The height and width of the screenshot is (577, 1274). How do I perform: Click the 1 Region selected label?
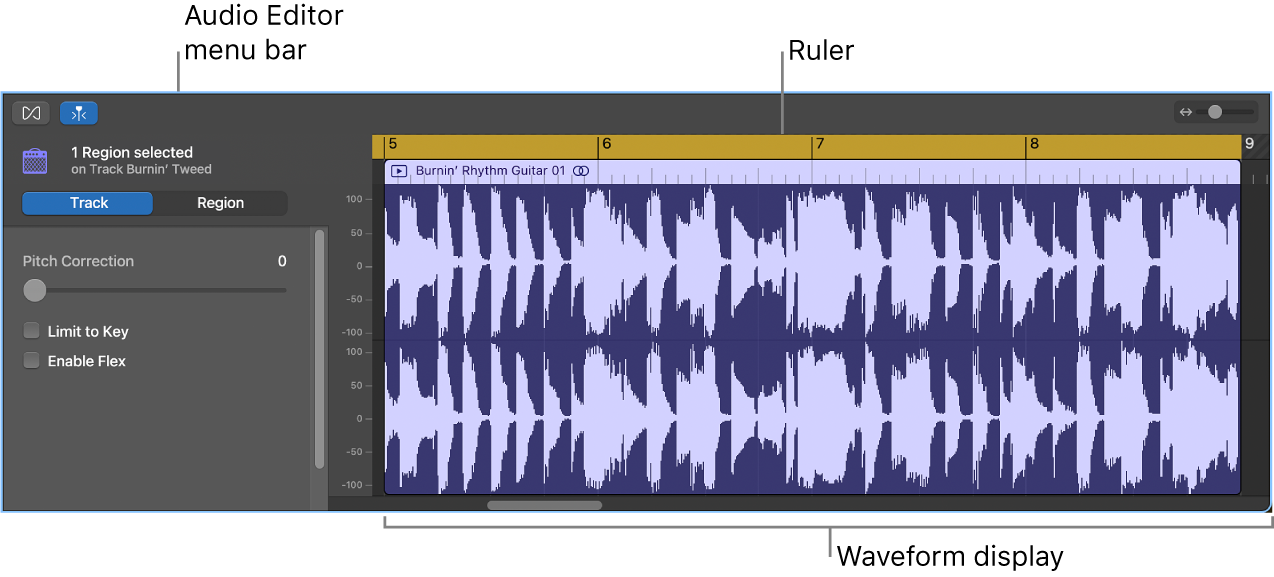[x=131, y=152]
